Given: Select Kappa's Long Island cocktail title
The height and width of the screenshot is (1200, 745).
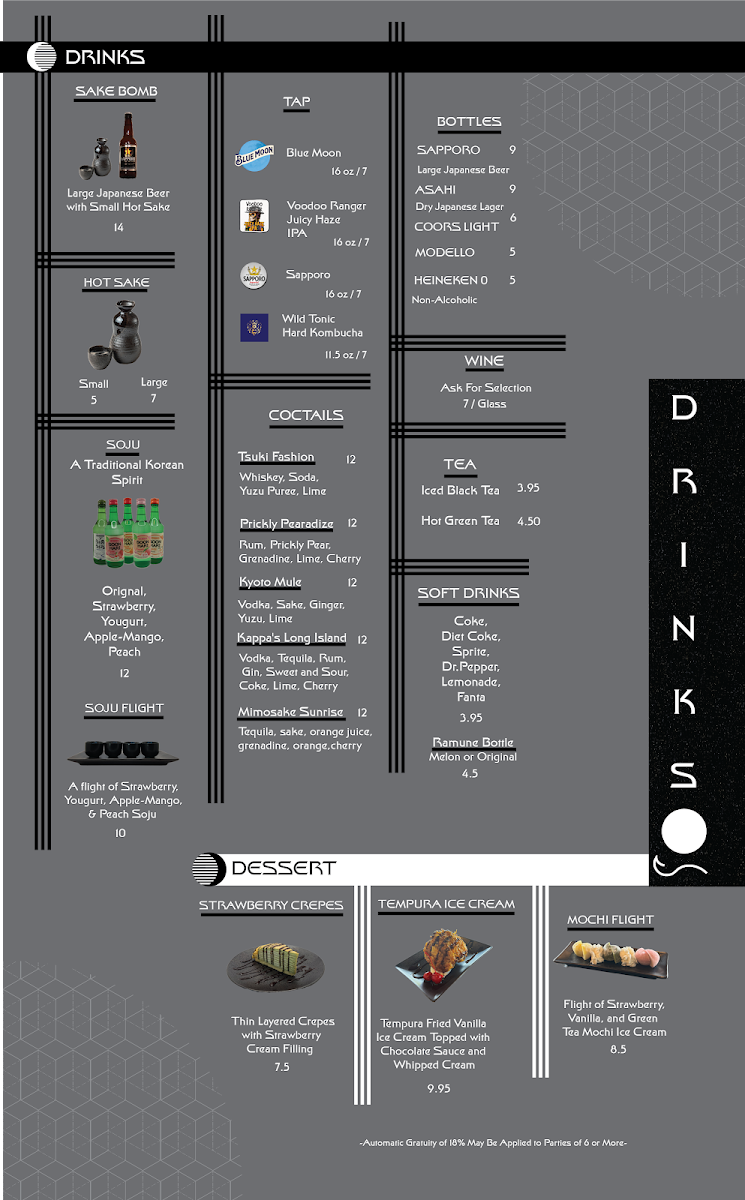Looking at the screenshot, I should pos(292,638).
